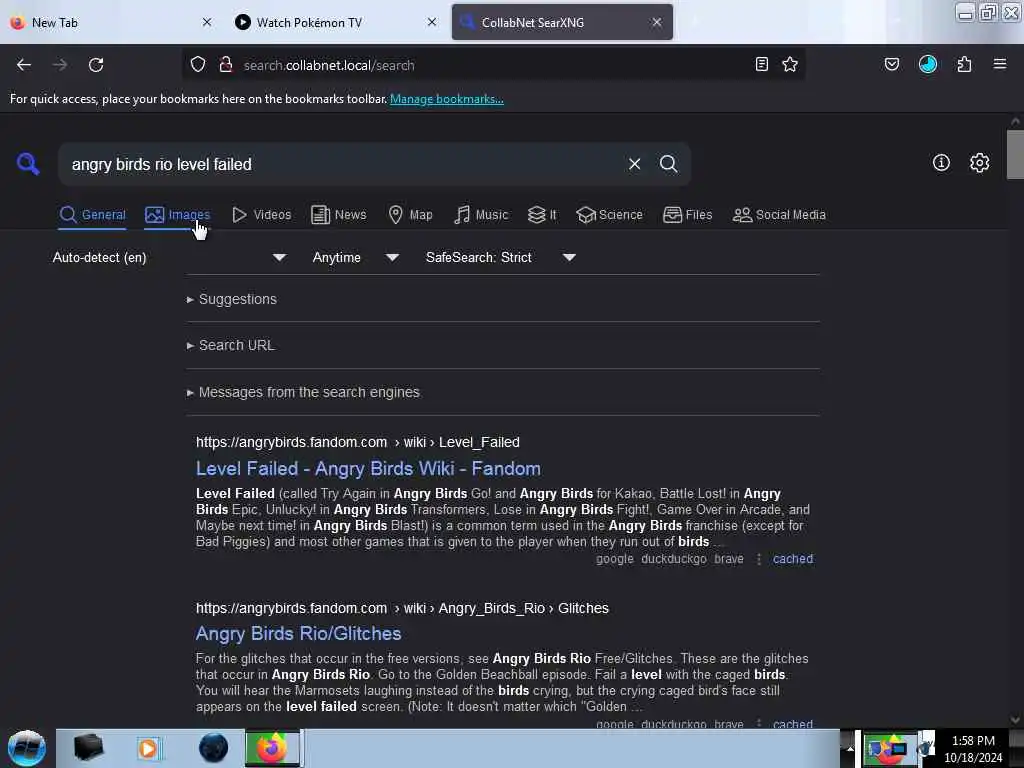Launch the media player taskbar icon
Viewport: 1024px width, 768px height.
[x=148, y=748]
